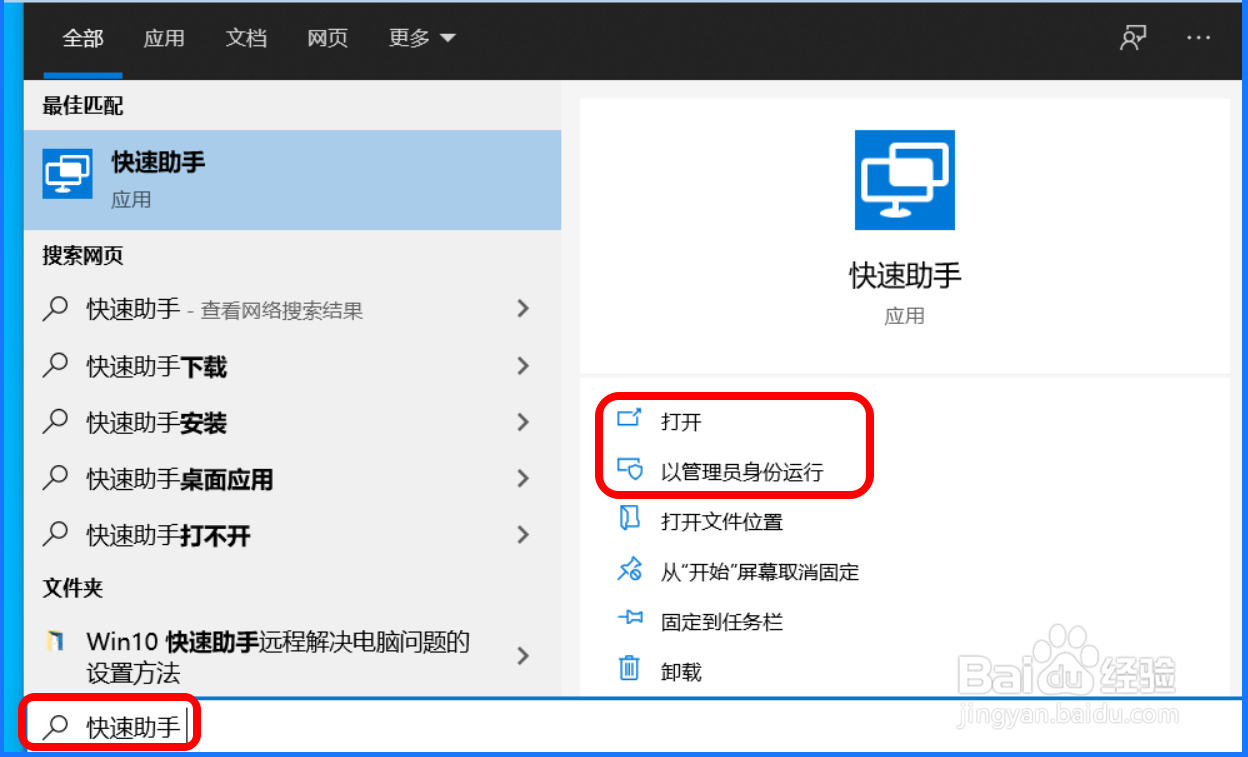Switch to the 应用 tab
The height and width of the screenshot is (757, 1248).
pyautogui.click(x=164, y=37)
